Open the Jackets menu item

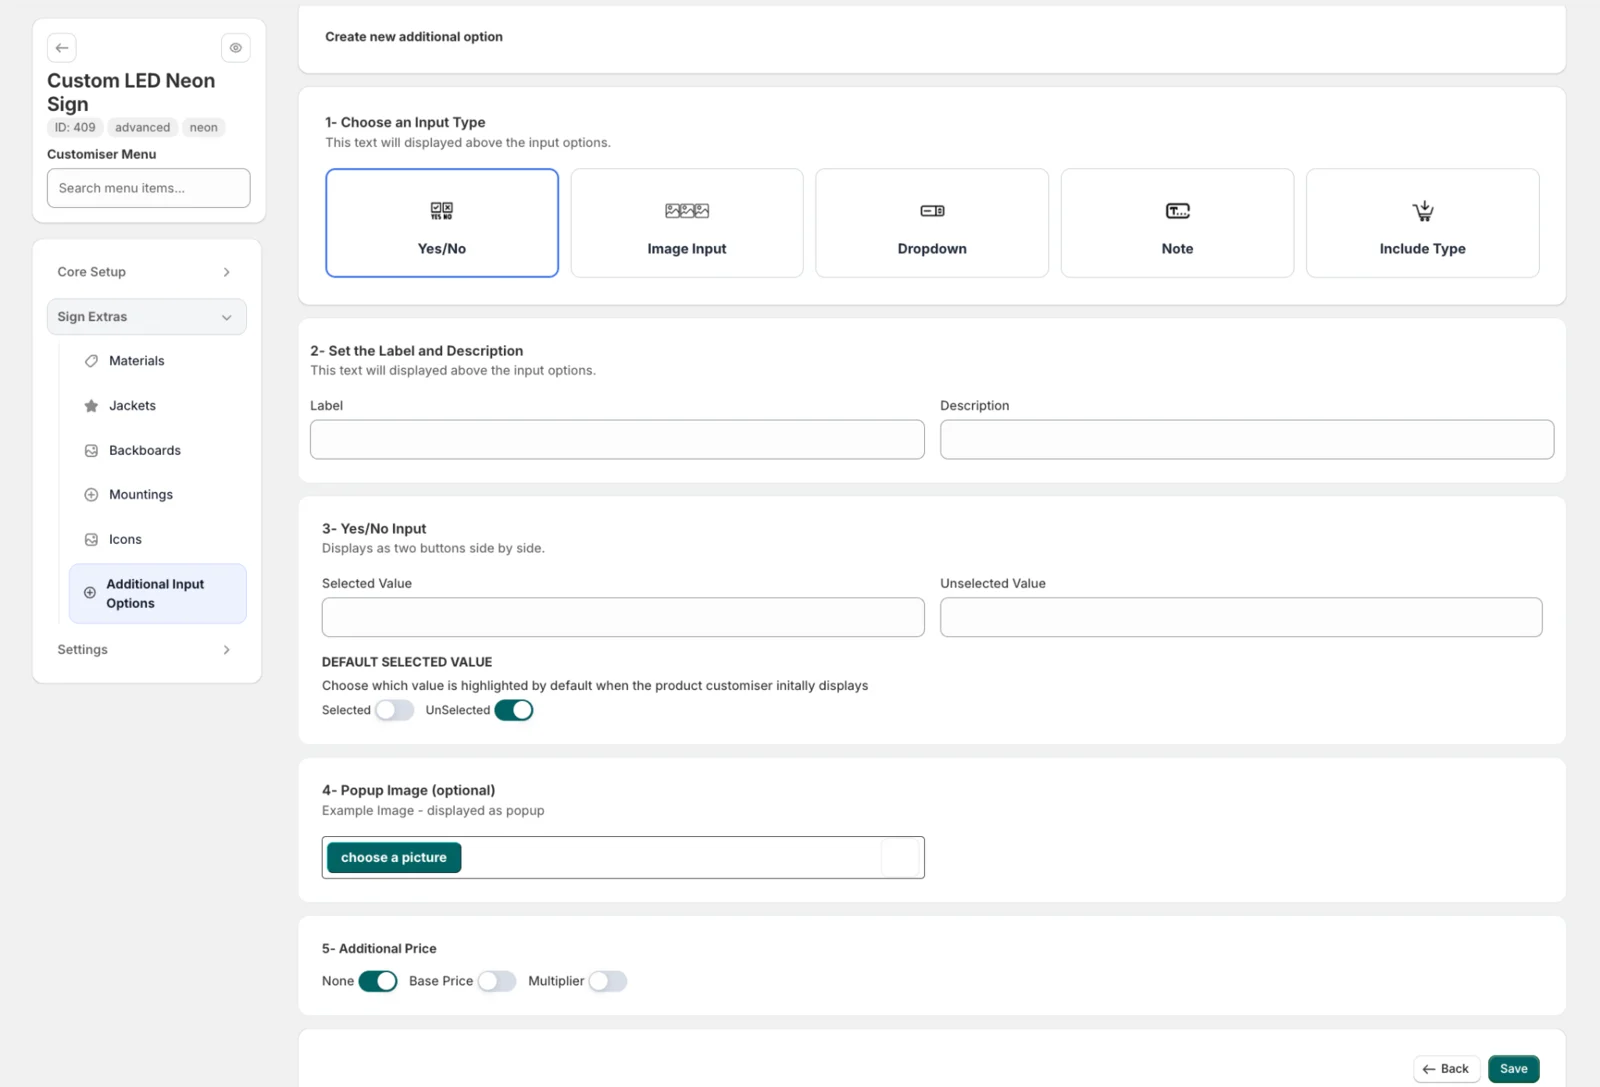[158, 406]
